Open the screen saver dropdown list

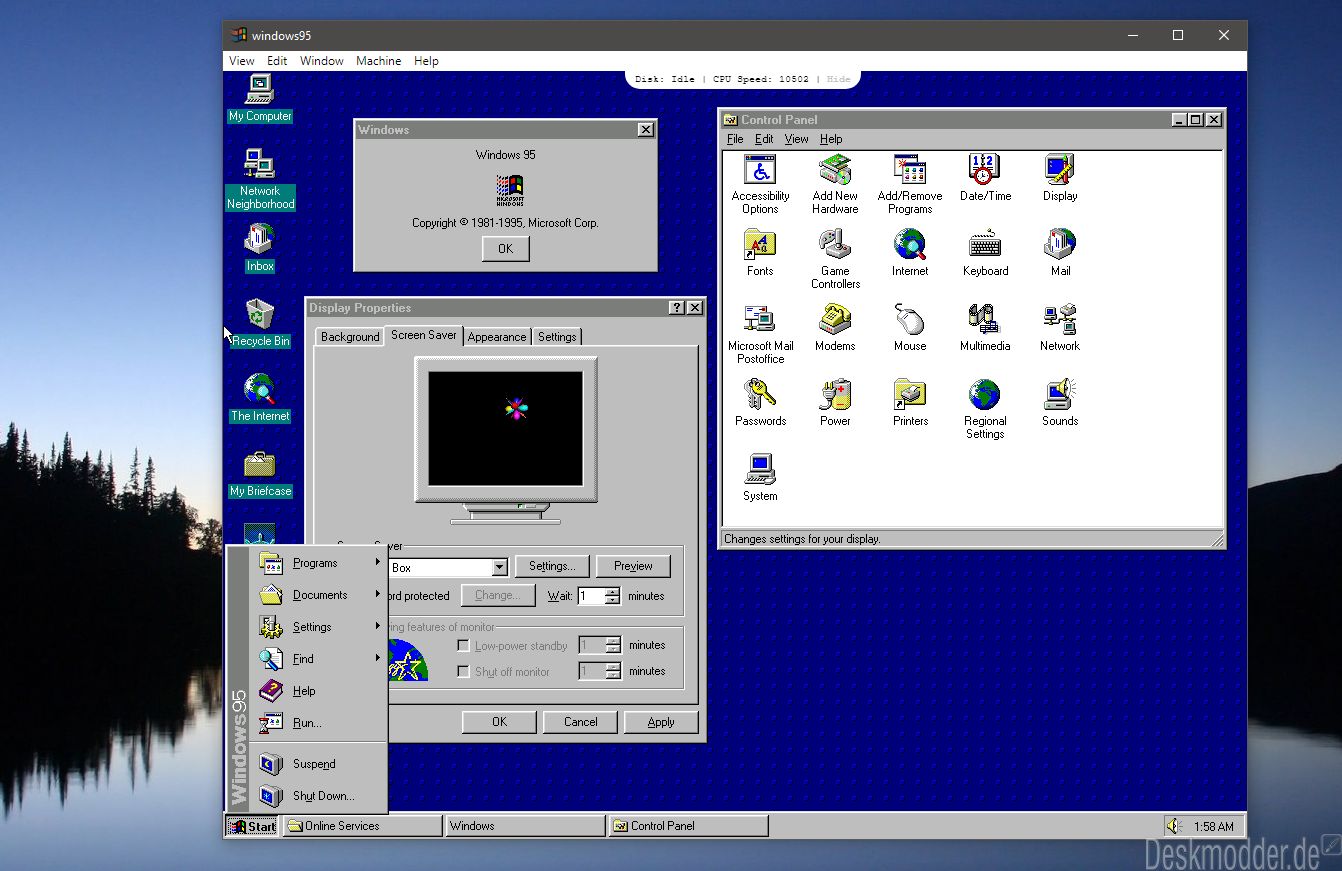(x=500, y=568)
